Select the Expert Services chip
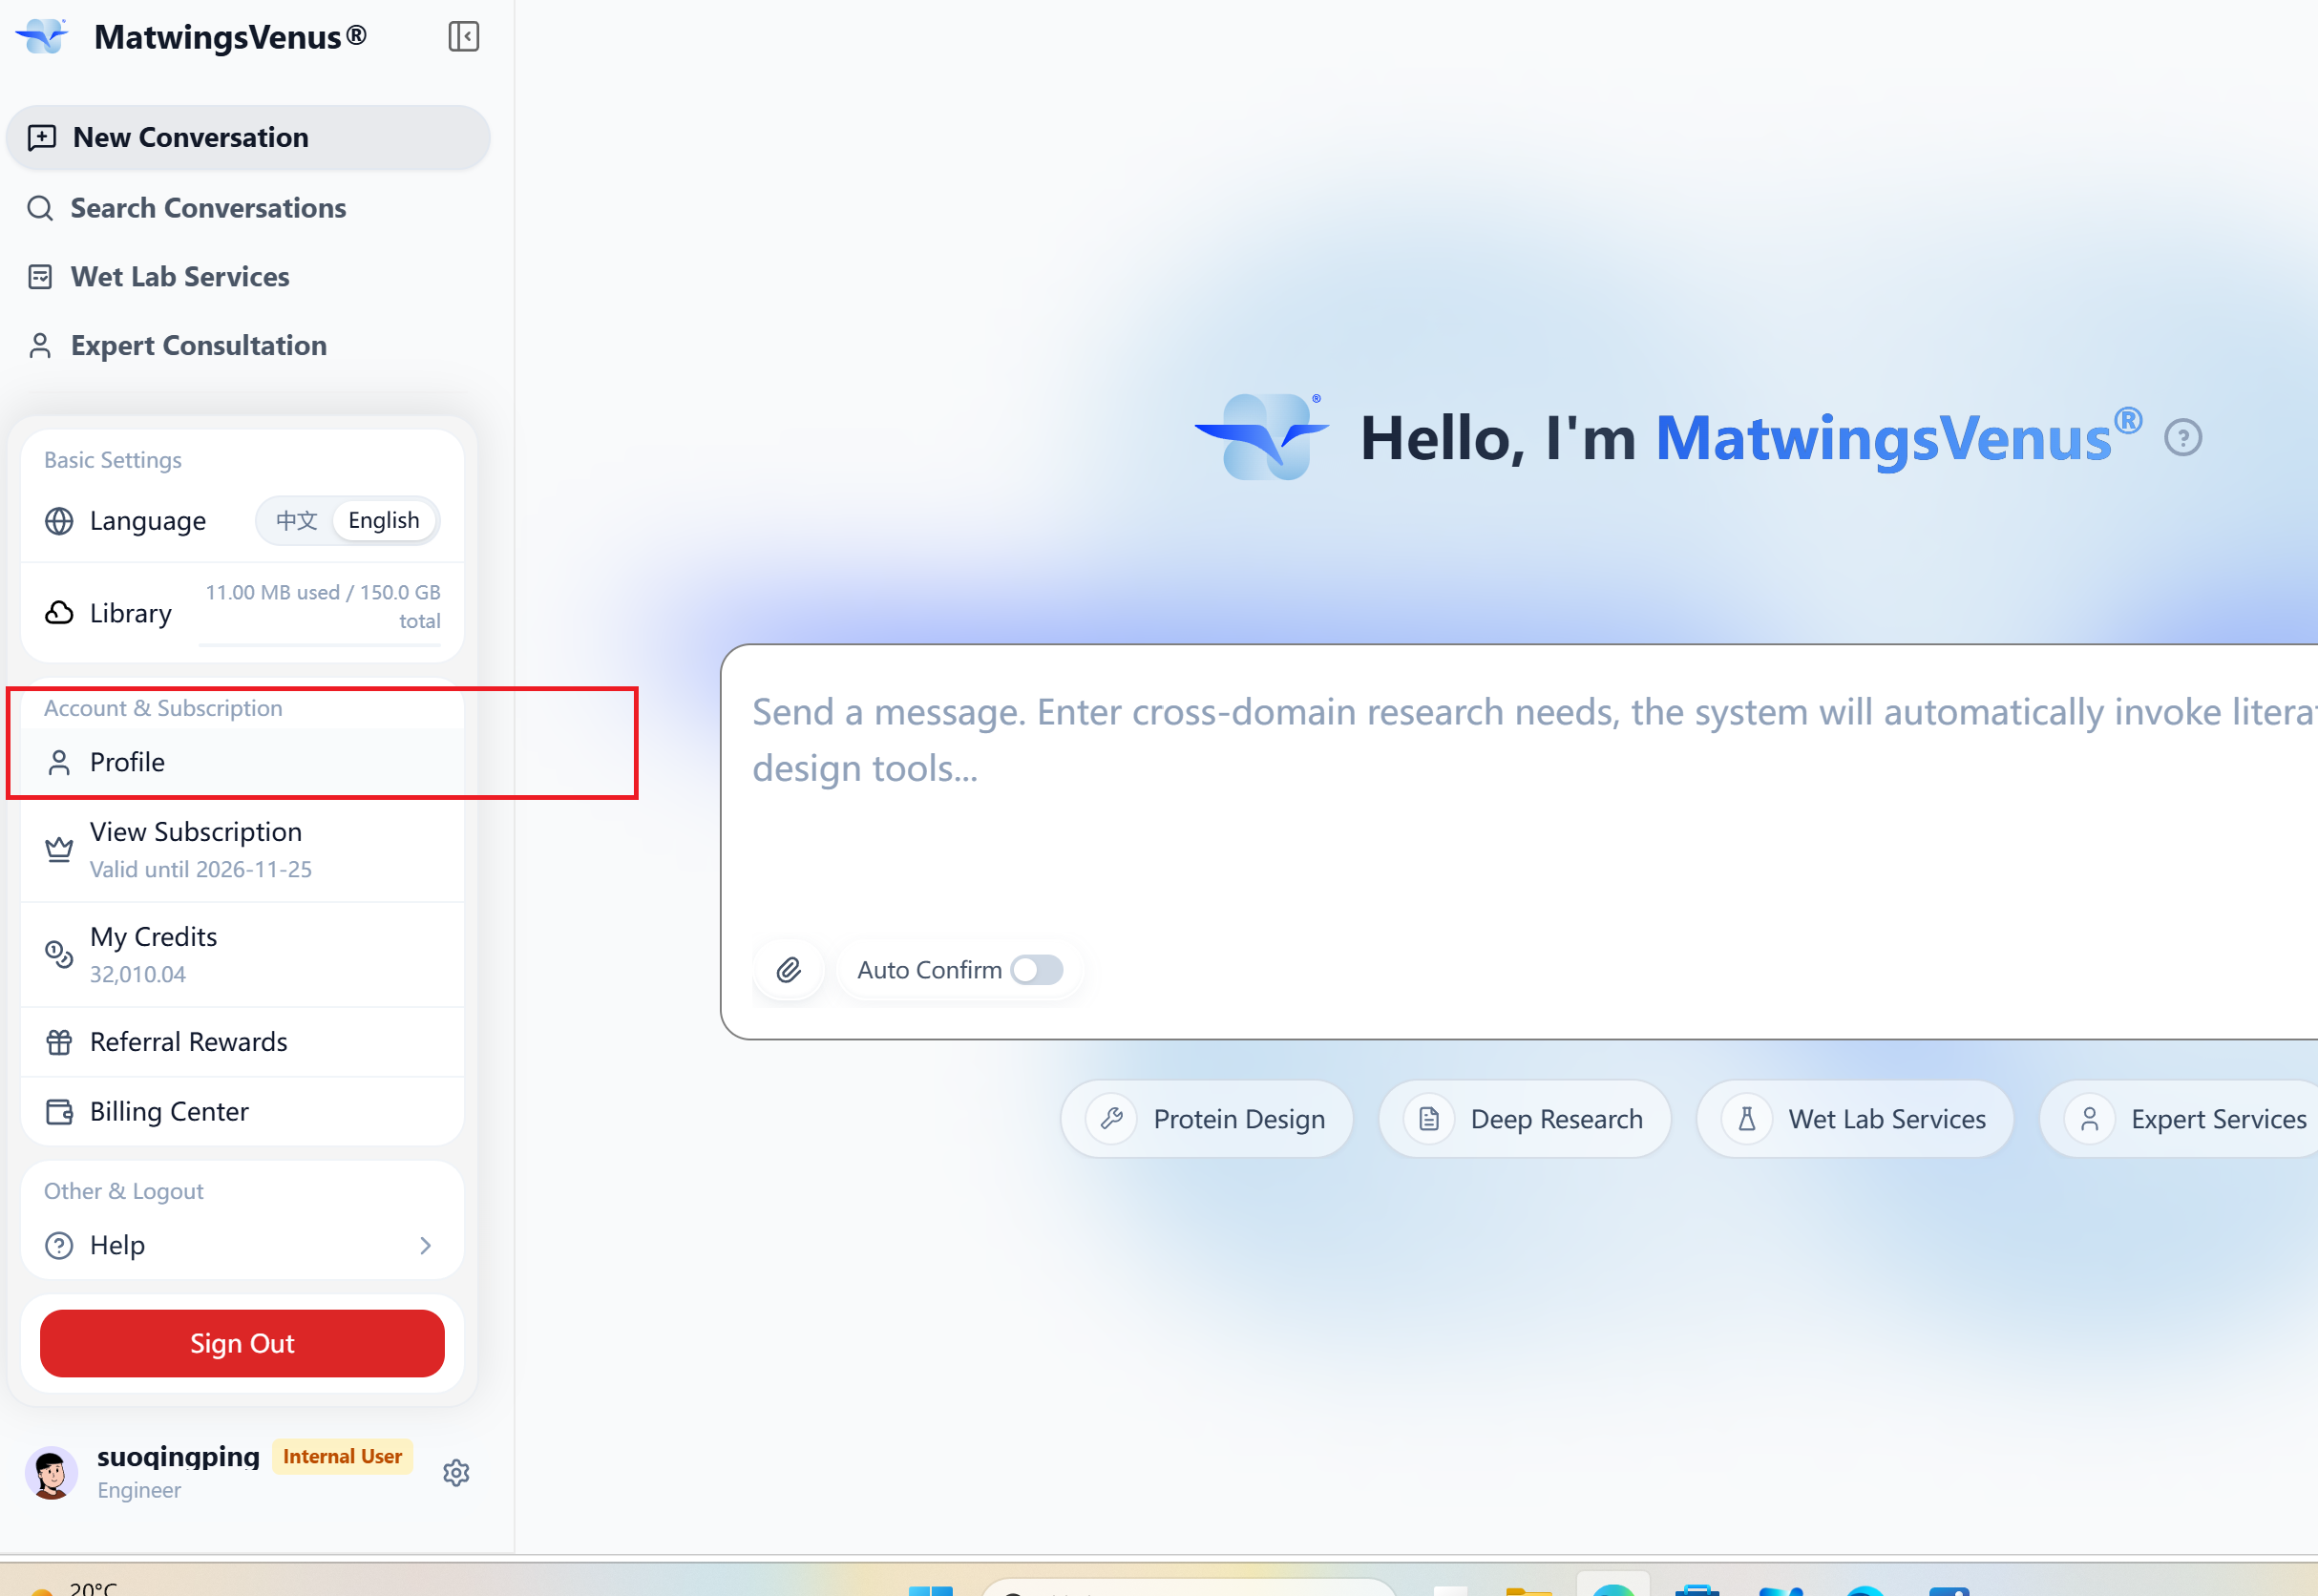Viewport: 2318px width, 1596px height. pyautogui.click(x=2180, y=1119)
